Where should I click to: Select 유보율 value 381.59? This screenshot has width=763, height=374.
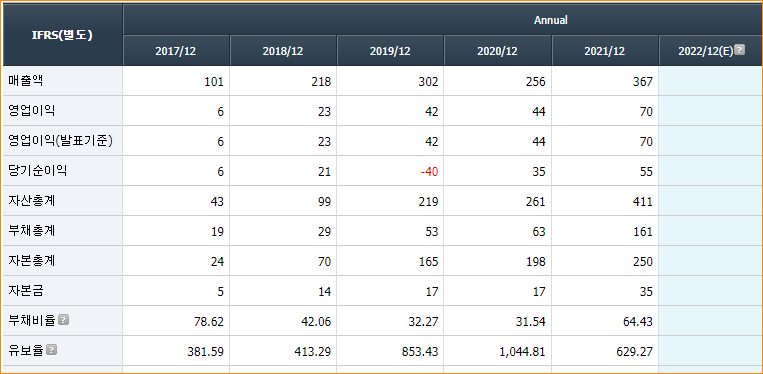click(206, 352)
